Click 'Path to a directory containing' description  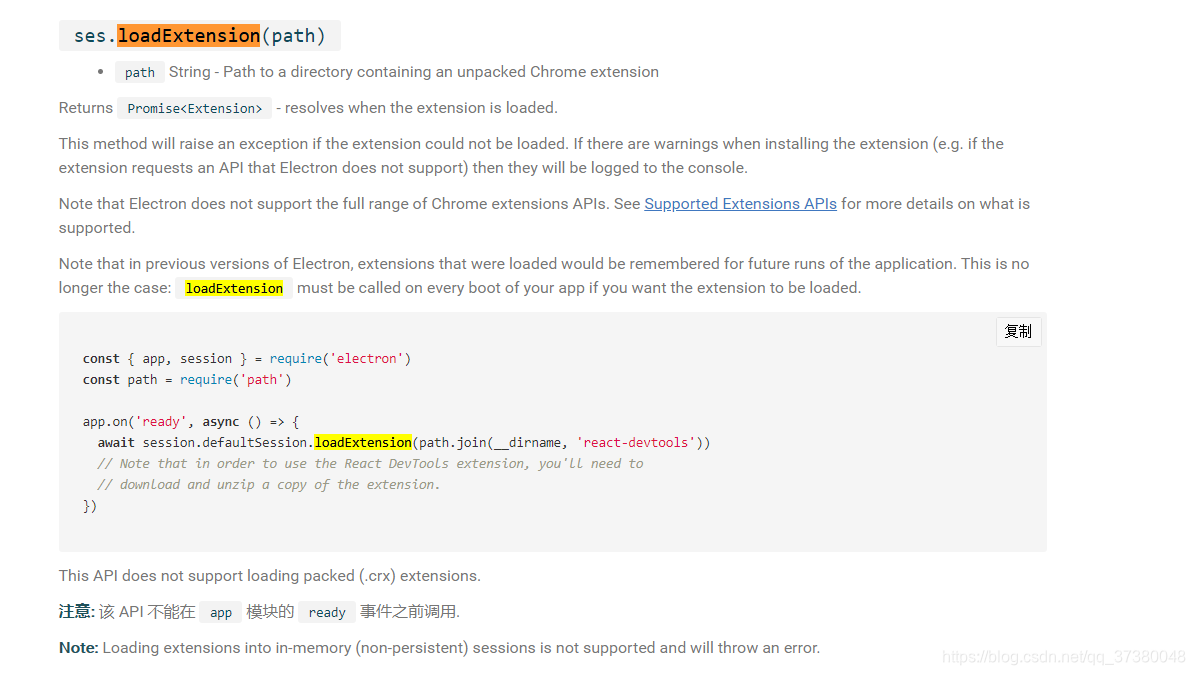coord(441,72)
